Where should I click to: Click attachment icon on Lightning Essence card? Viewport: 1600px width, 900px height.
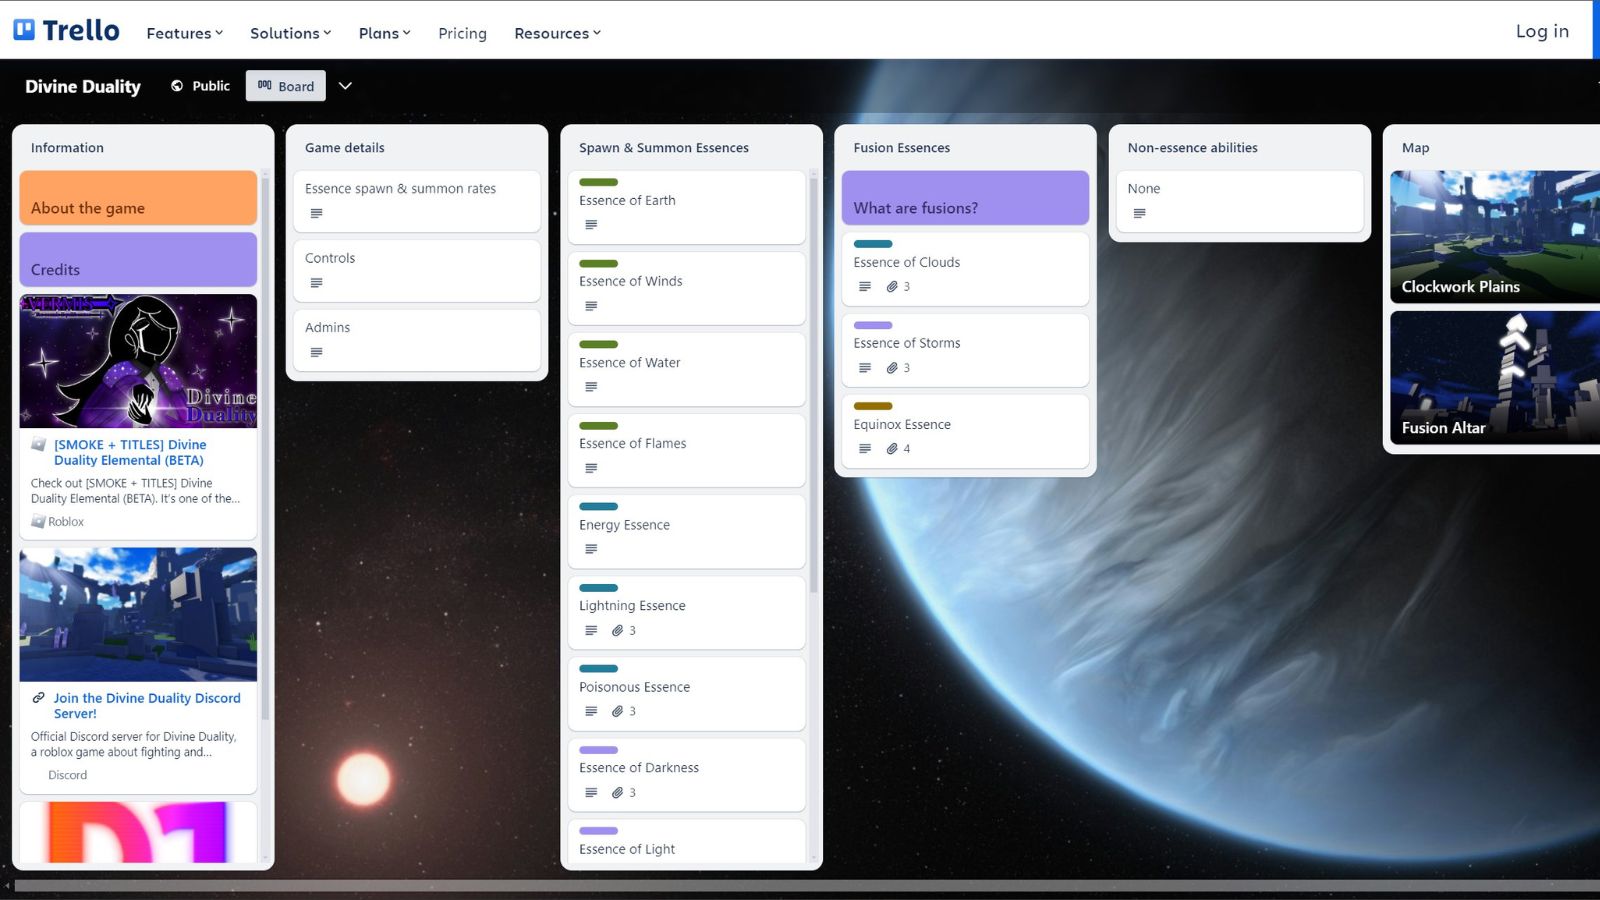(x=617, y=631)
